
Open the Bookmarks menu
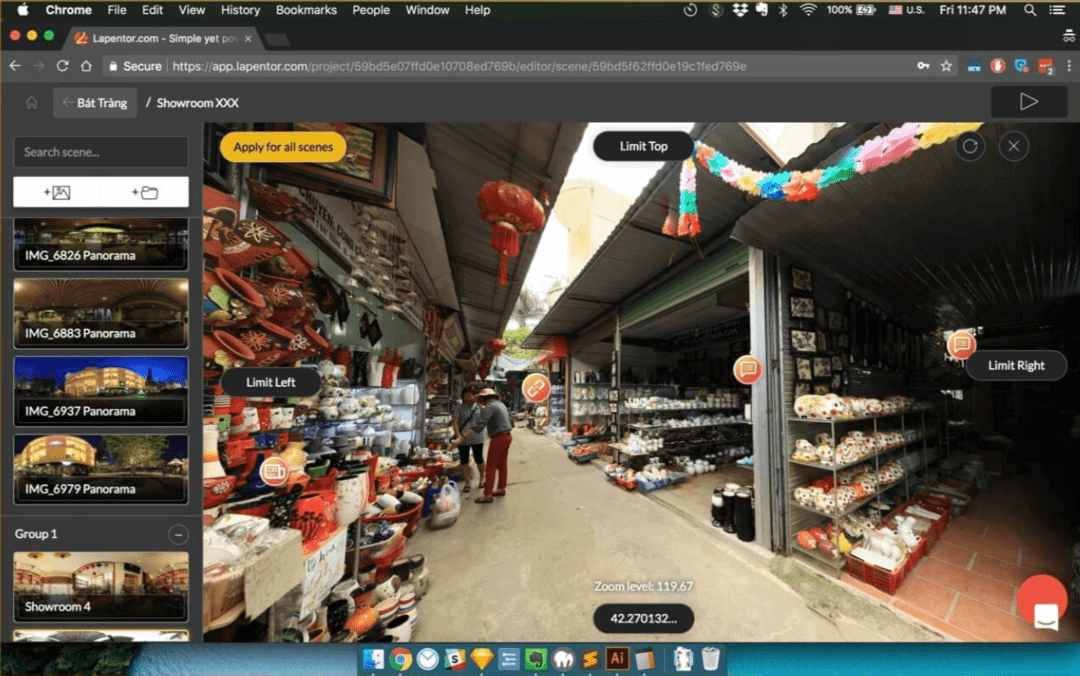point(306,10)
